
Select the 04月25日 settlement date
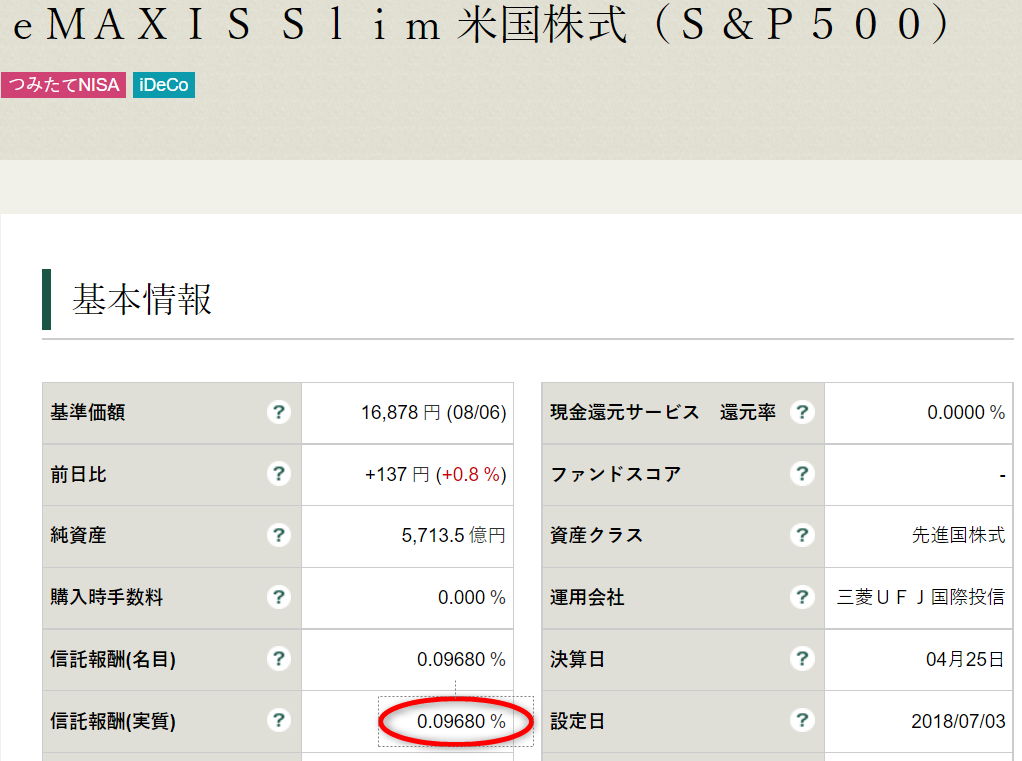click(x=965, y=659)
